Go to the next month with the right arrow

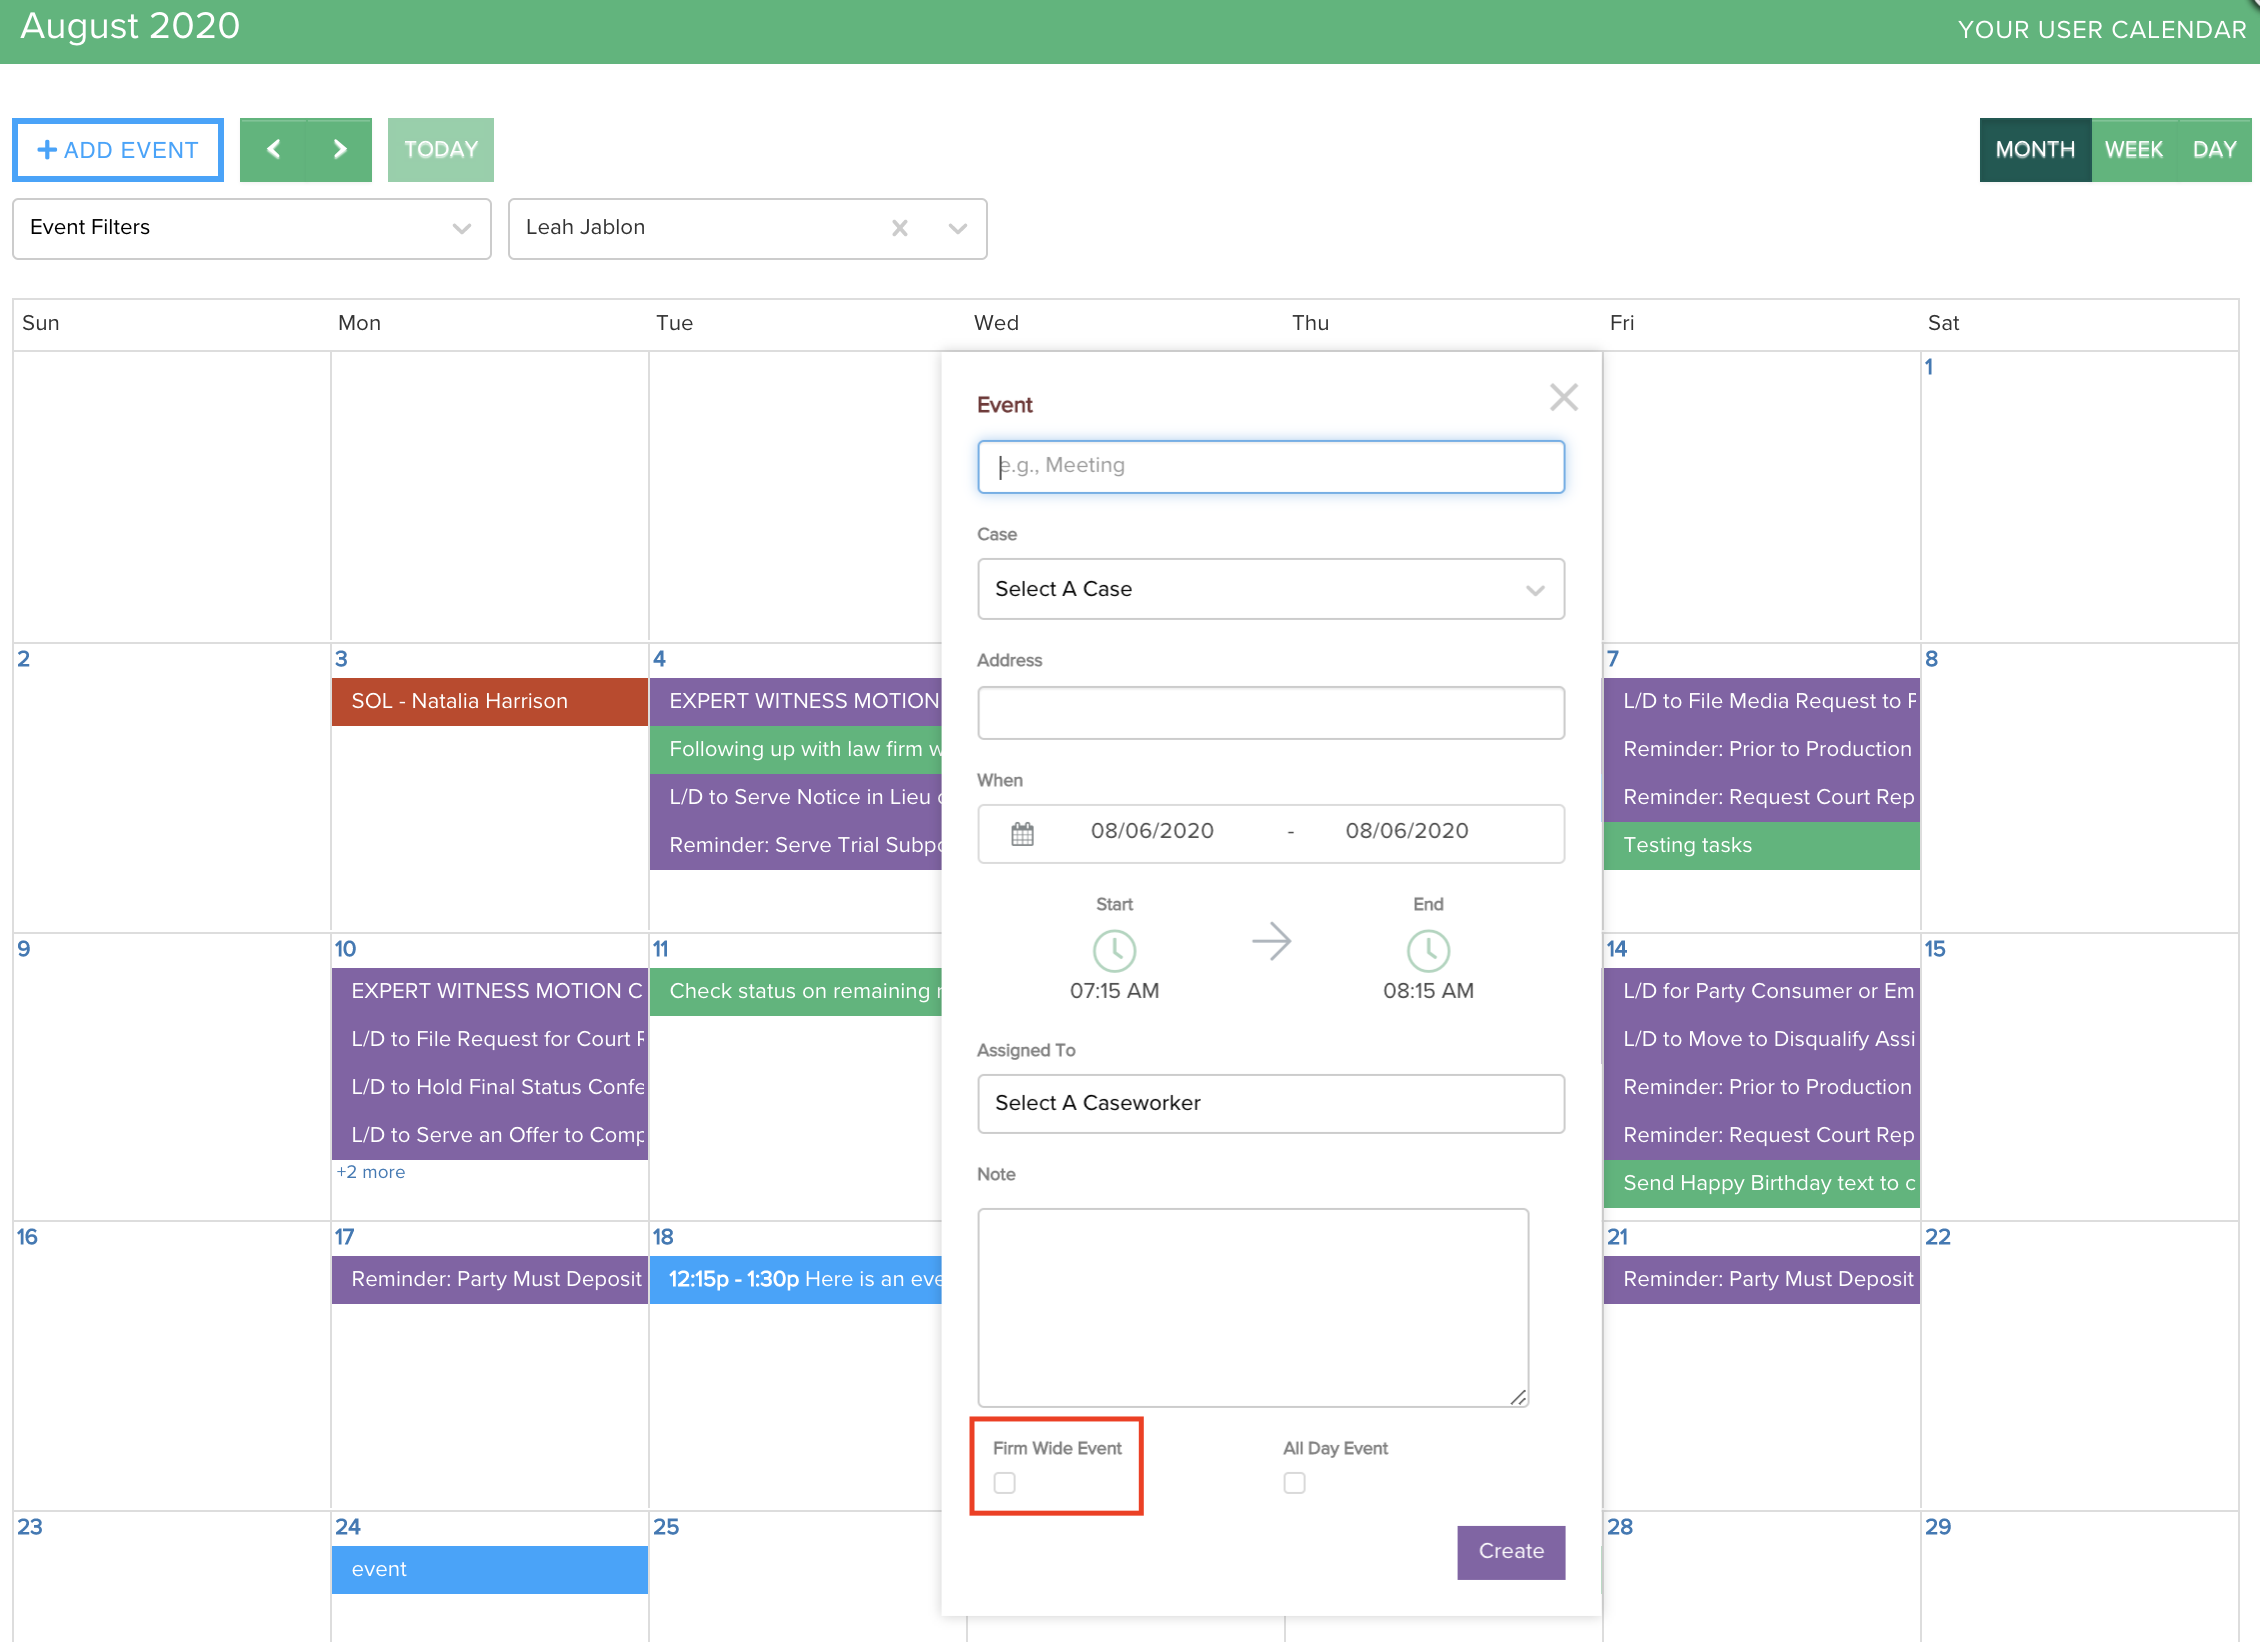tap(339, 149)
